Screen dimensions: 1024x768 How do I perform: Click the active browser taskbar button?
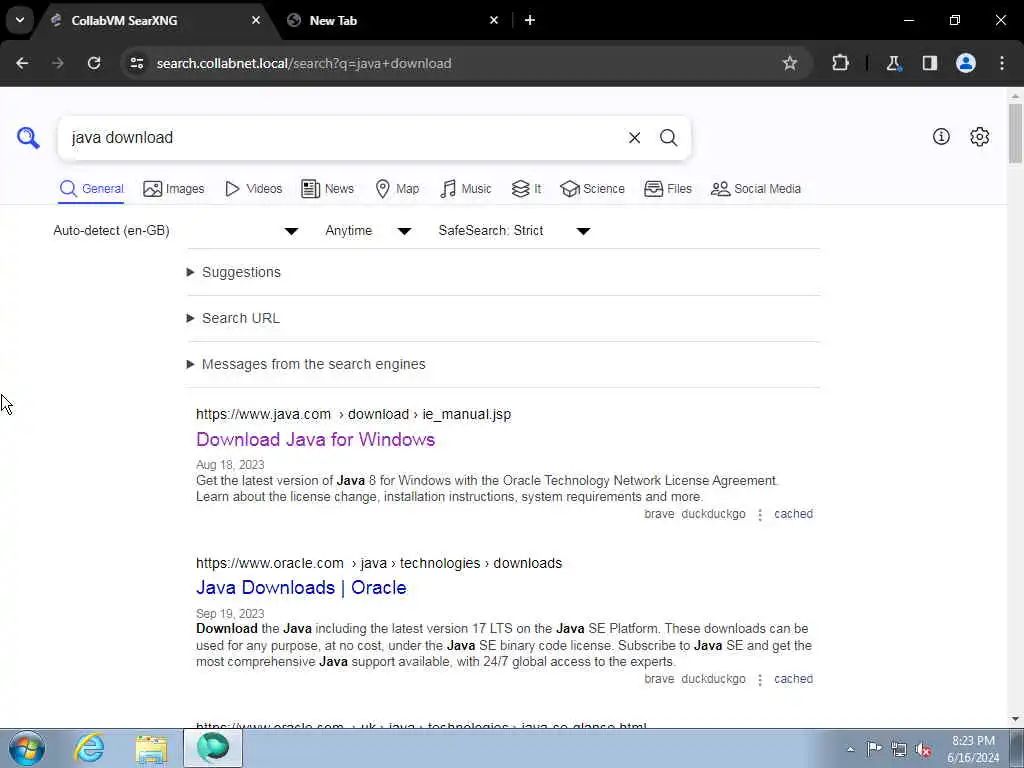click(213, 748)
